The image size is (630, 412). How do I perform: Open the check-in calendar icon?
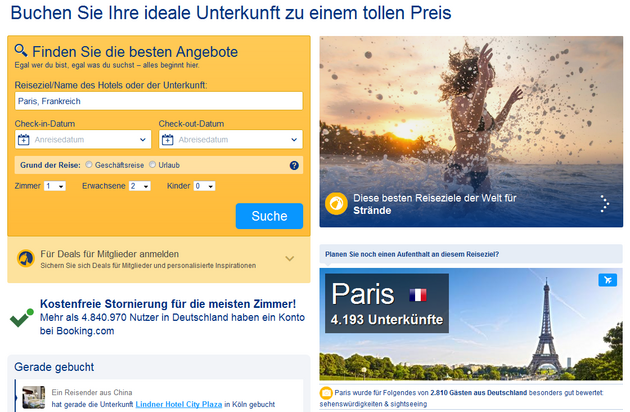24,139
